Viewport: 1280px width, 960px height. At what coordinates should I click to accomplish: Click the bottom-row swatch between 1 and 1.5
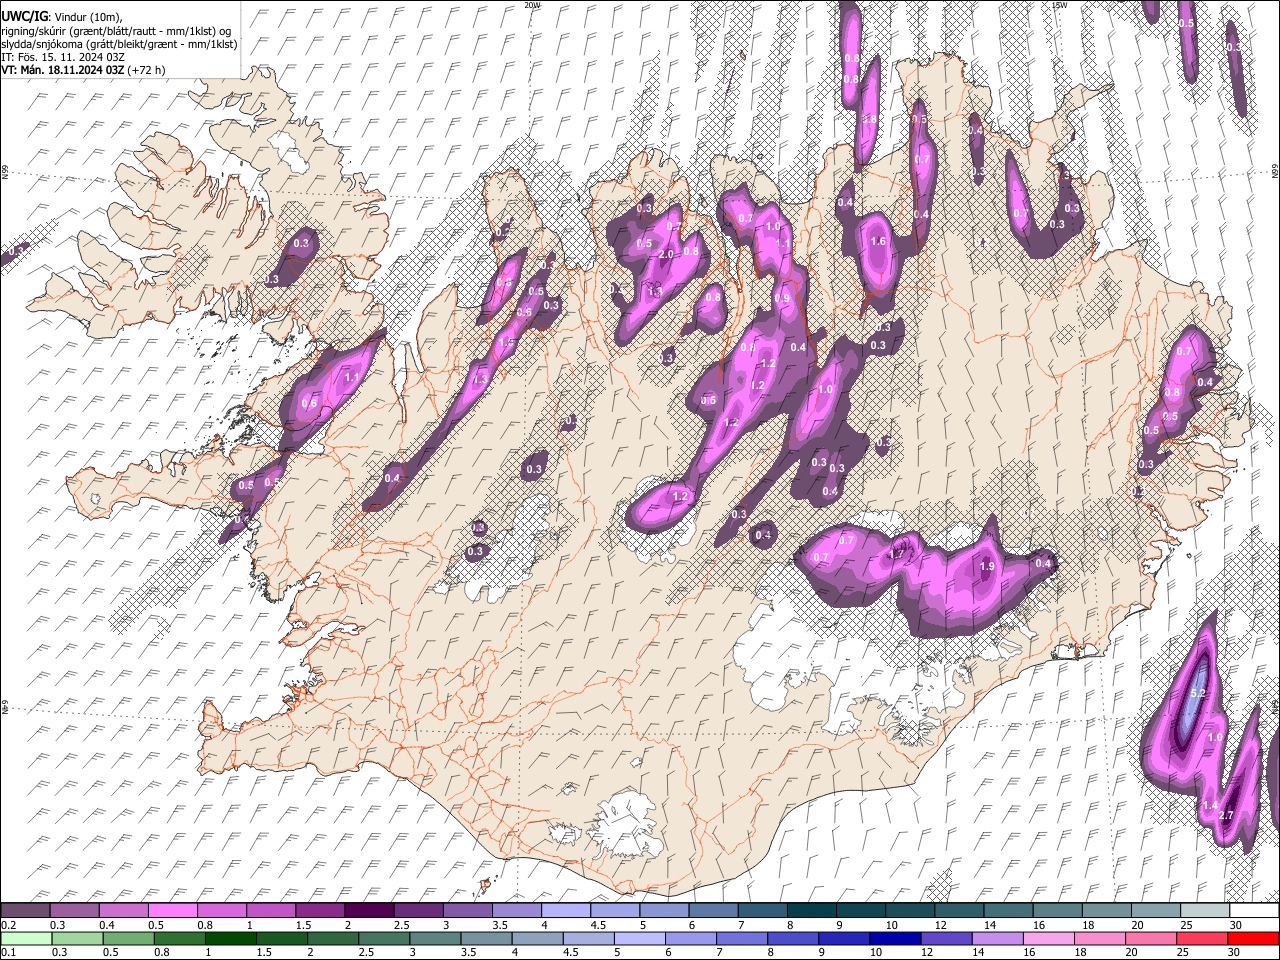[231, 938]
